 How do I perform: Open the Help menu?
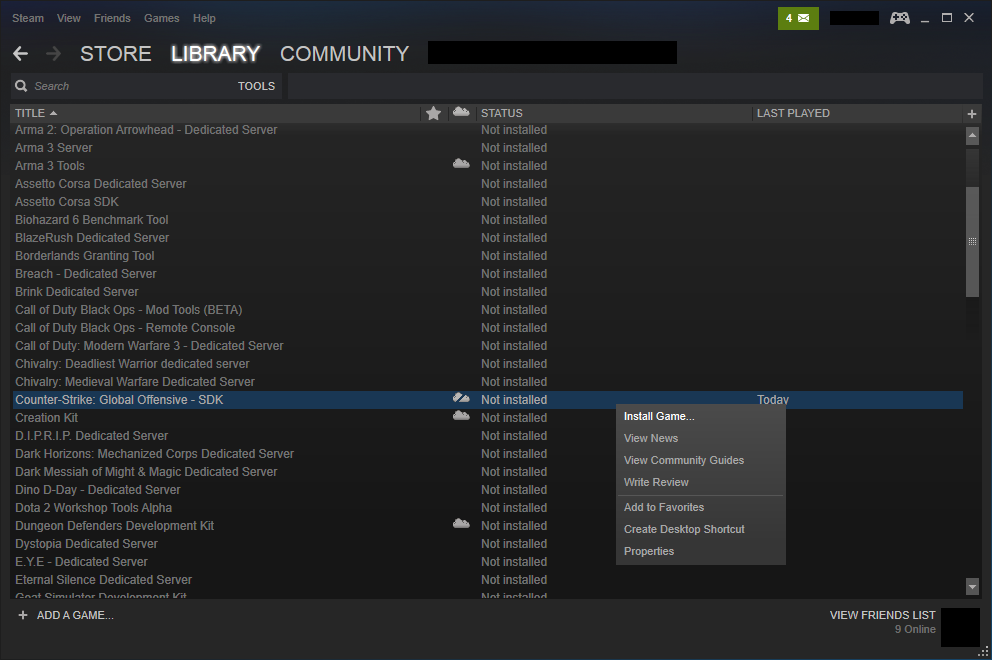(x=204, y=18)
